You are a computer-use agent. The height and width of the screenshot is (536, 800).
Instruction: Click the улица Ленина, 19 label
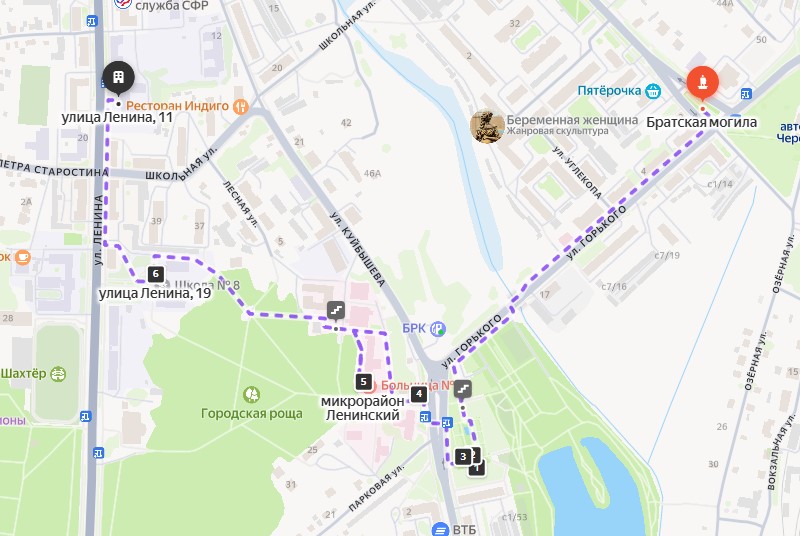coord(155,293)
